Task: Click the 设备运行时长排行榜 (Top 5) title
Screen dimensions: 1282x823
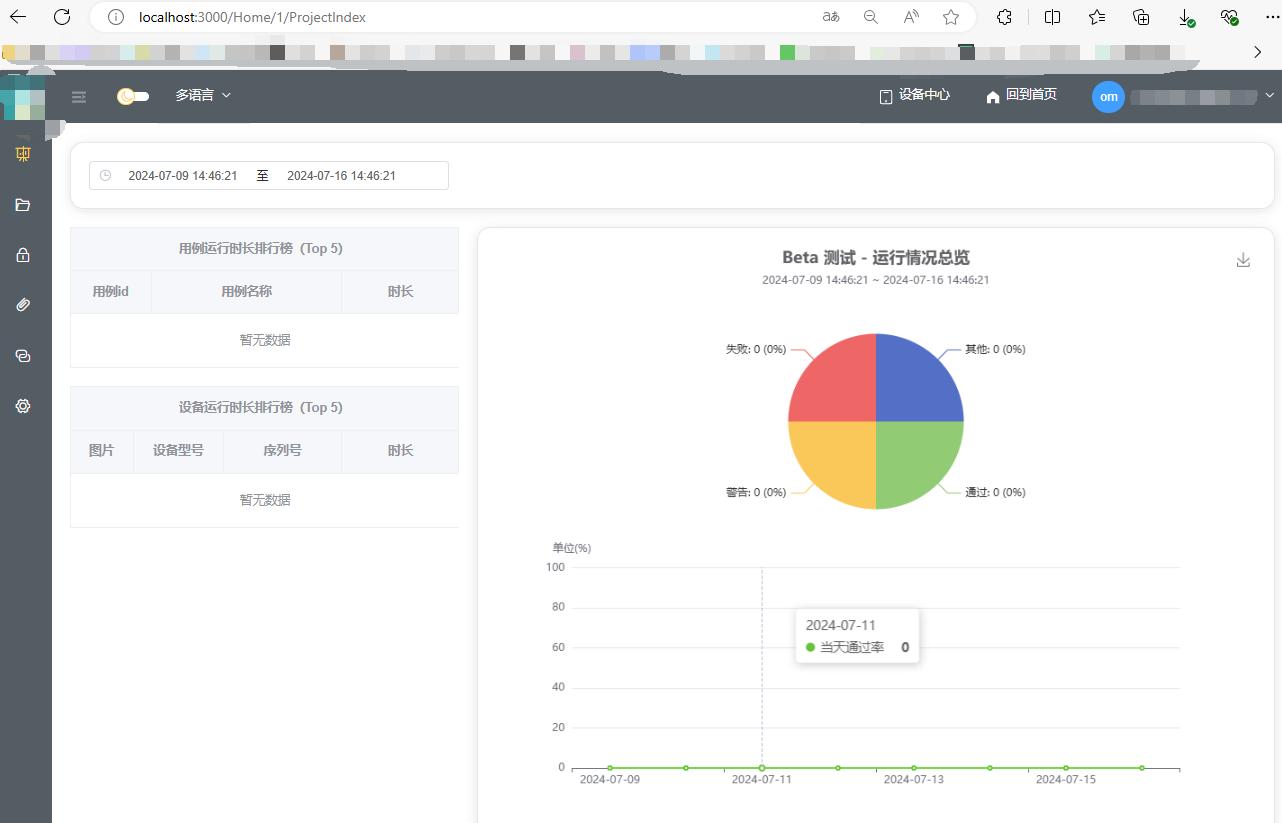Action: tap(261, 408)
